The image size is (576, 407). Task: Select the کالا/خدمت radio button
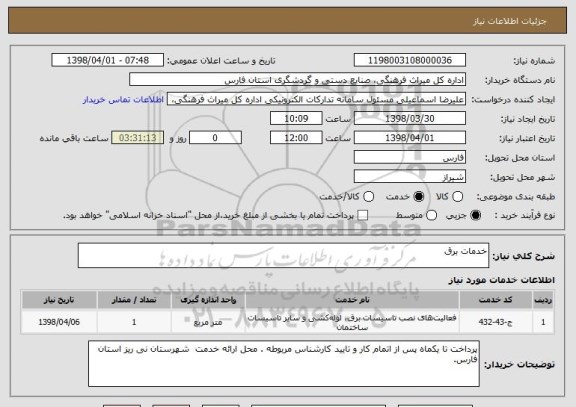pyautogui.click(x=368, y=197)
